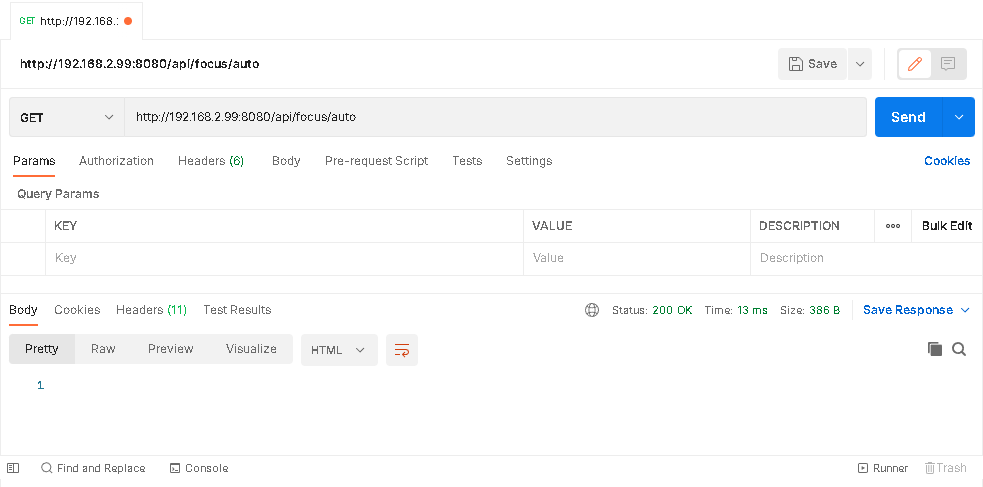Click the pencil edit mode icon
Viewport: 983px width, 487px height.
pos(913,64)
